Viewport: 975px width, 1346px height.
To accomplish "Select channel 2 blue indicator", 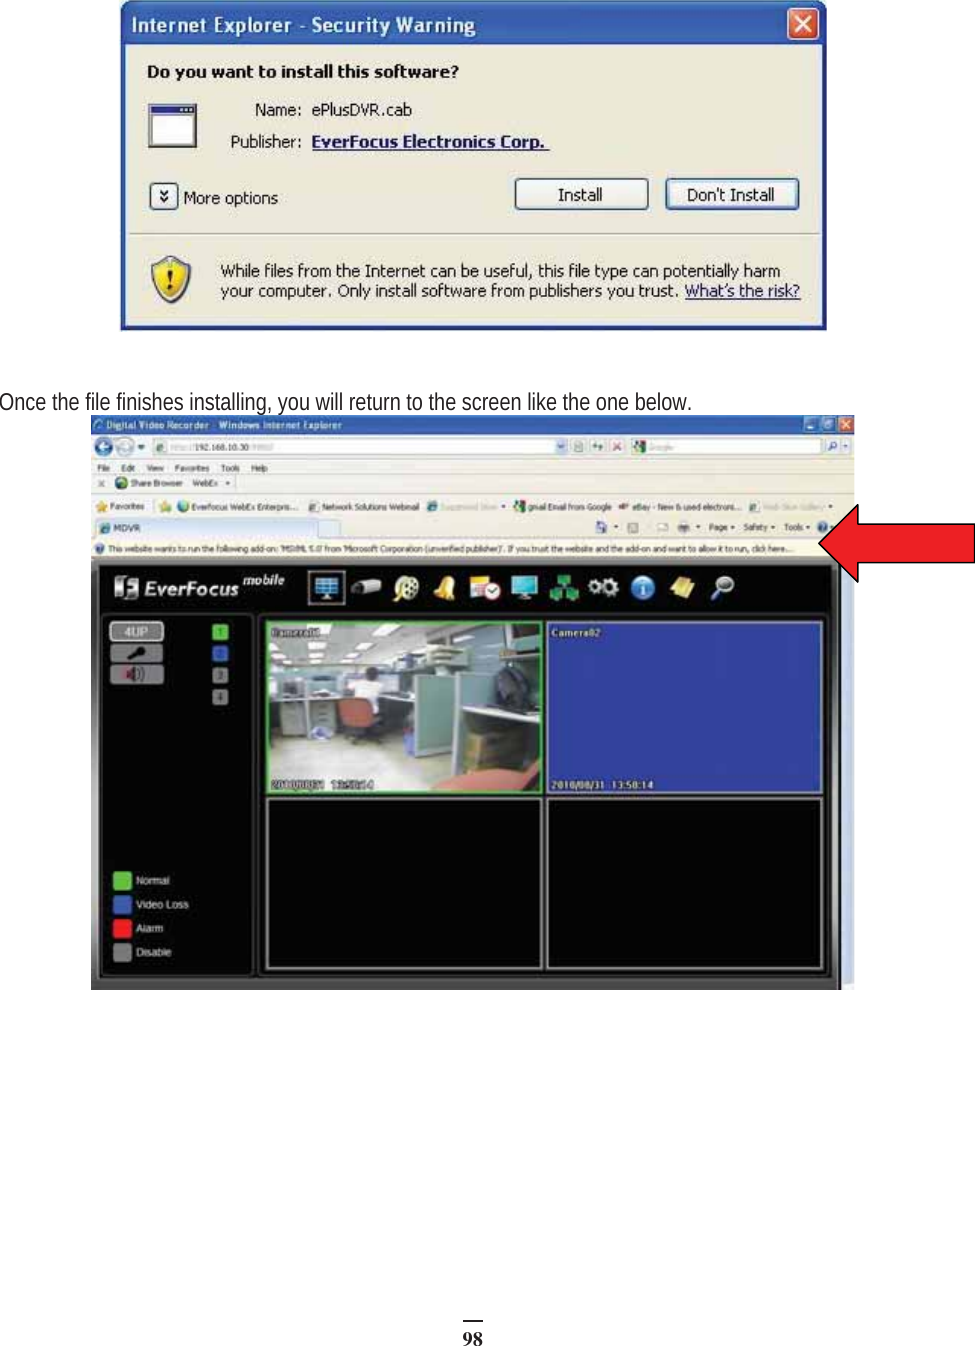I will pos(220,654).
